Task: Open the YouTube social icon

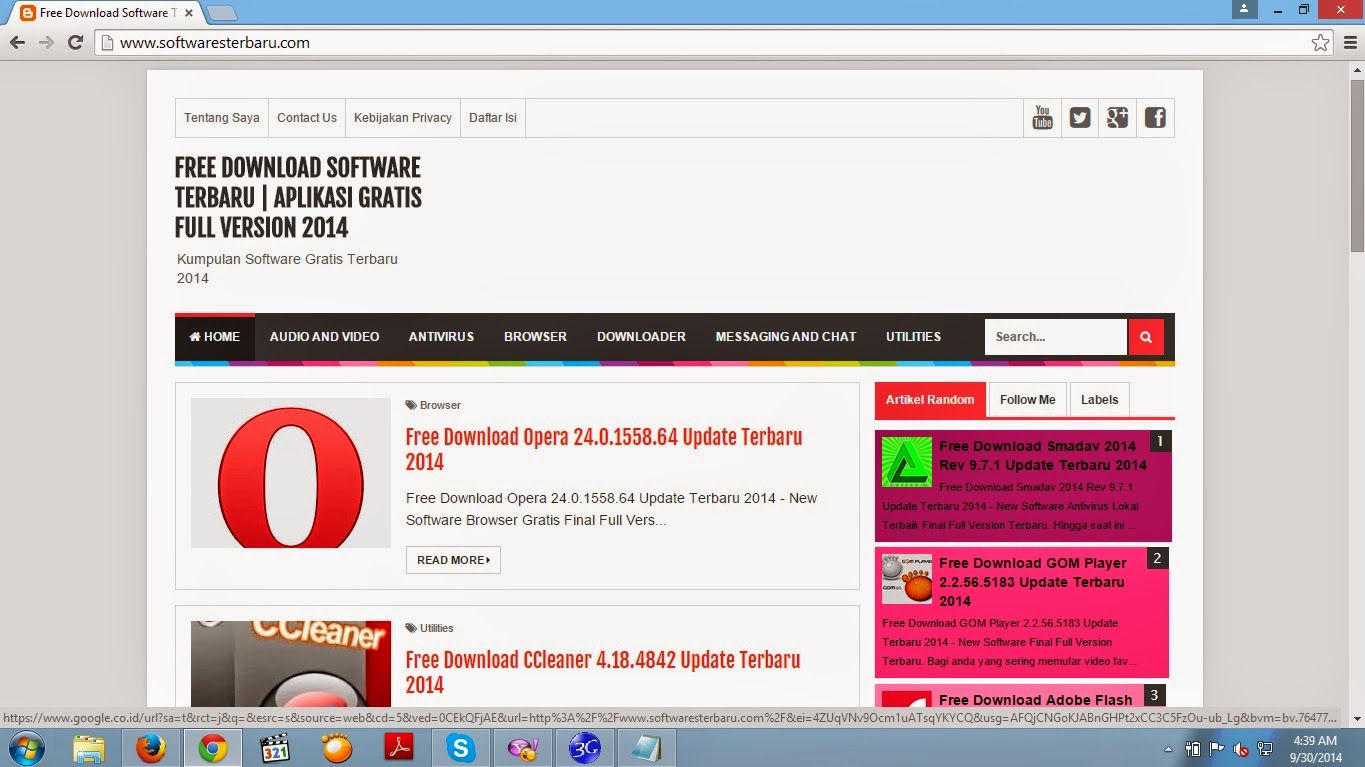Action: [x=1042, y=118]
